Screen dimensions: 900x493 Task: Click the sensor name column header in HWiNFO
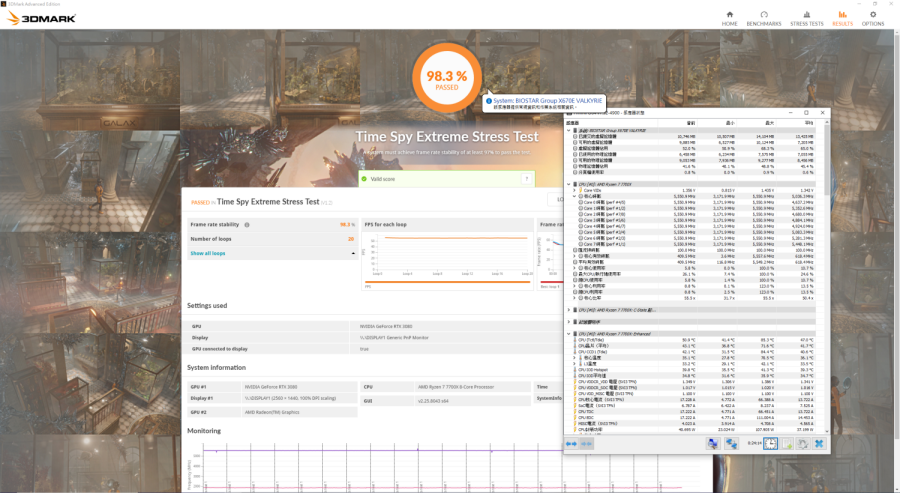(611, 123)
